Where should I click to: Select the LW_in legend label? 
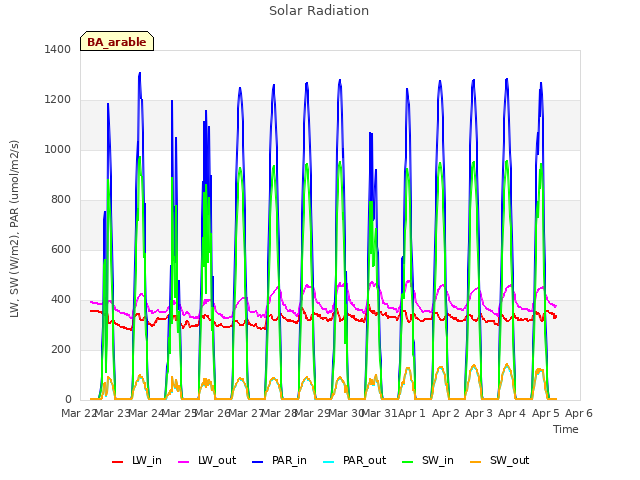pyautogui.click(x=147, y=460)
